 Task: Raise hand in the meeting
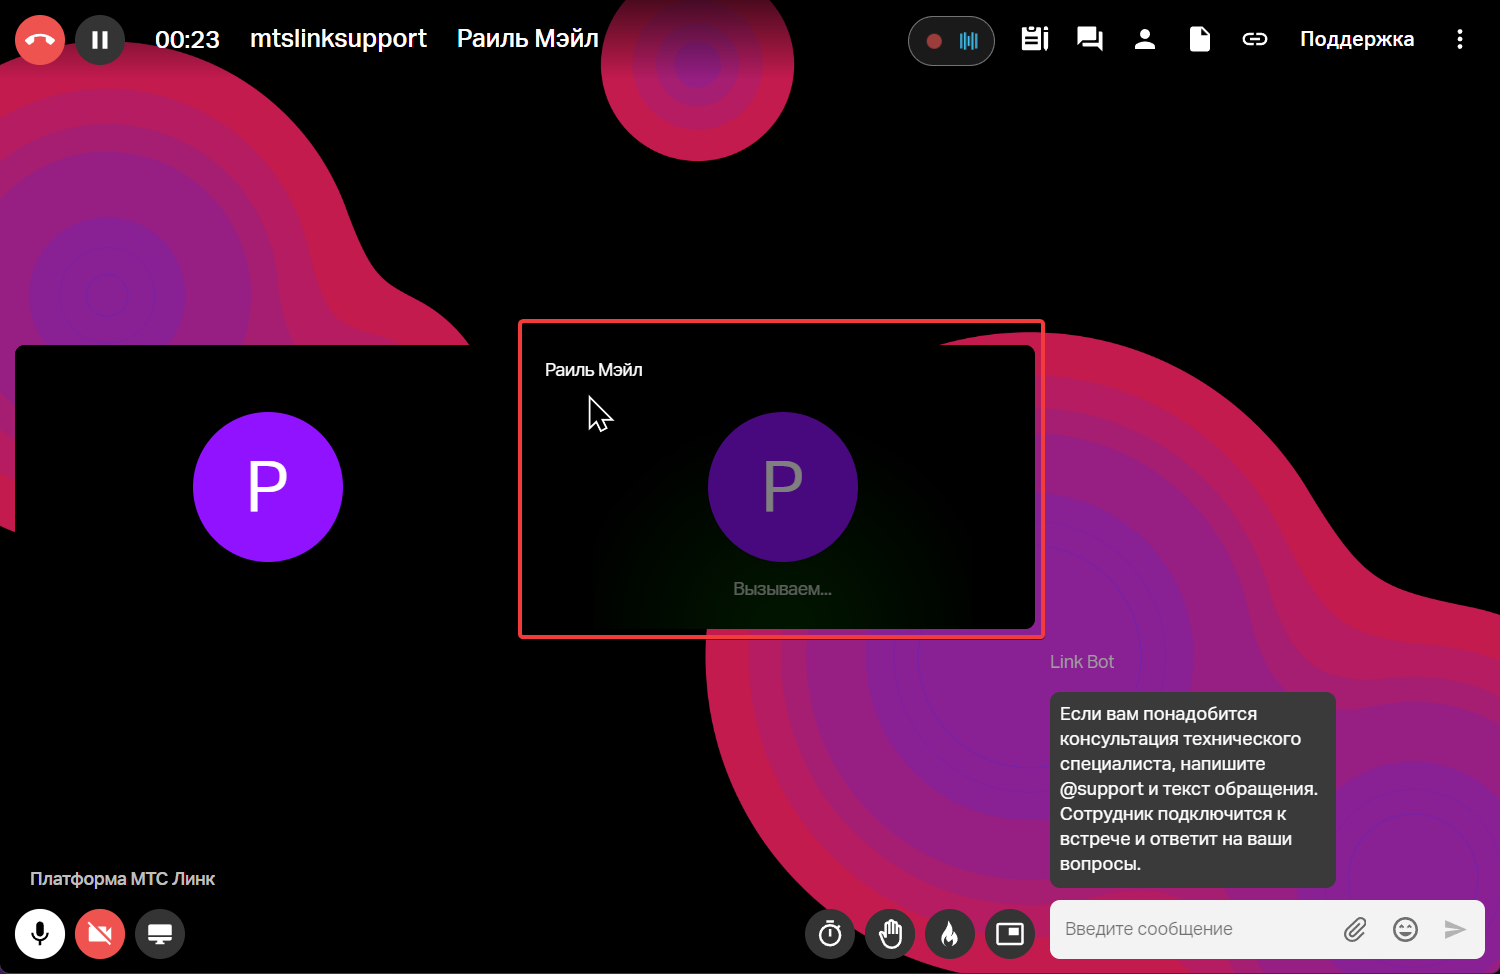(890, 934)
